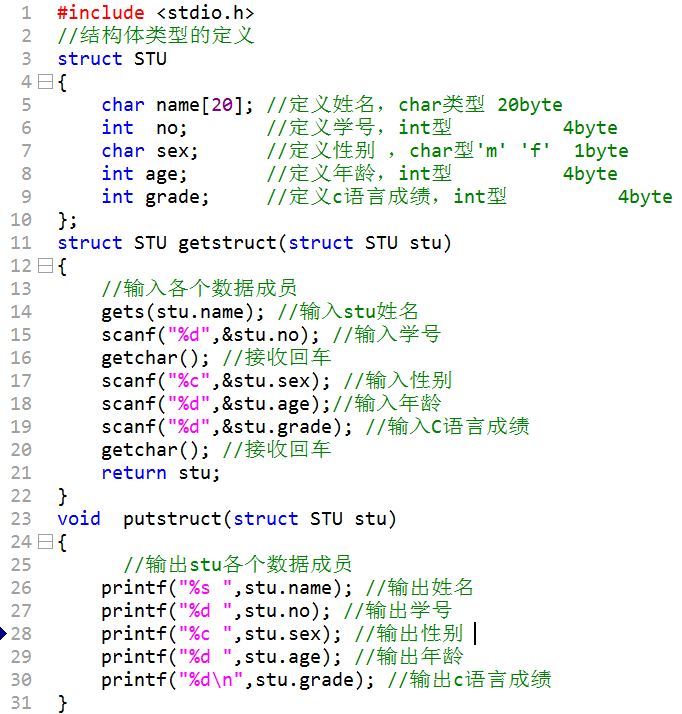Image resolution: width=682 pixels, height=714 pixels.
Task: Click the comment '//输入各个数据成员'
Action: coord(199,288)
